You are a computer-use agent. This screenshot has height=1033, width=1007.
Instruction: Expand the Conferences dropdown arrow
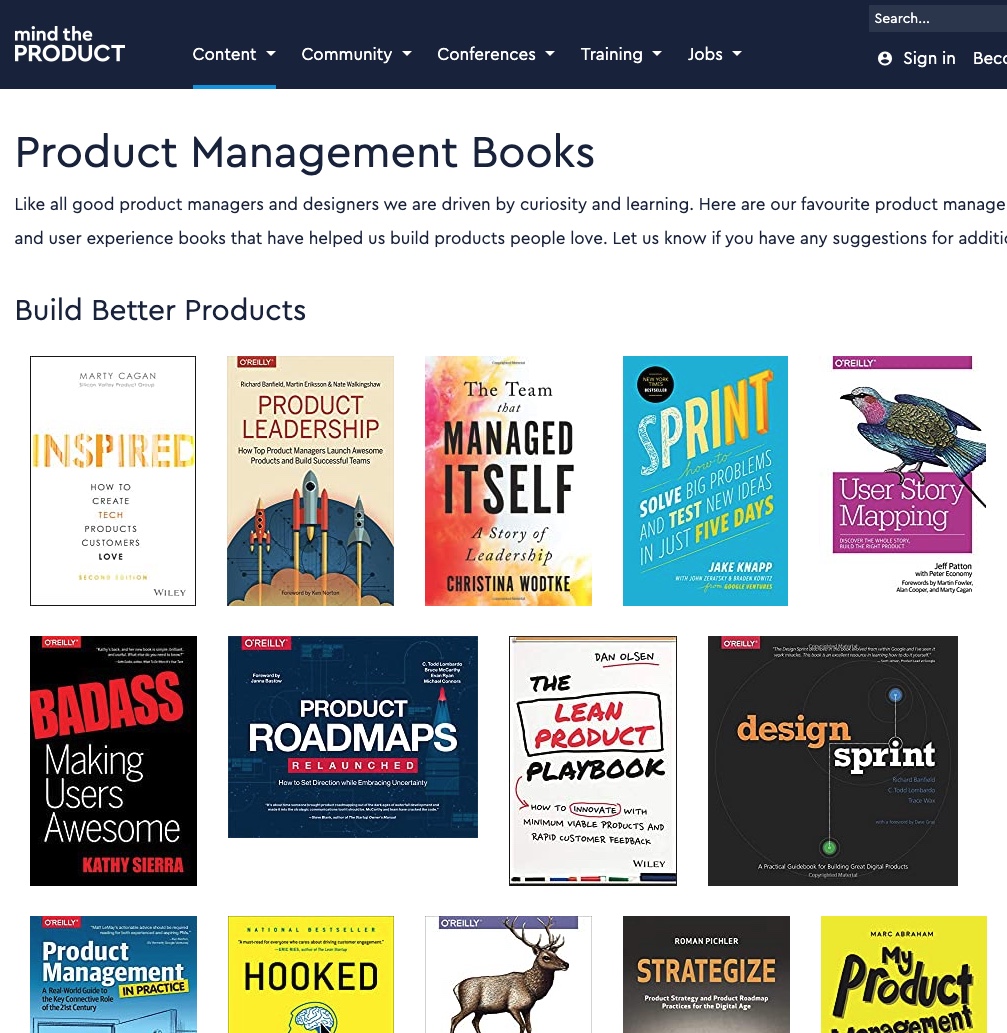551,54
